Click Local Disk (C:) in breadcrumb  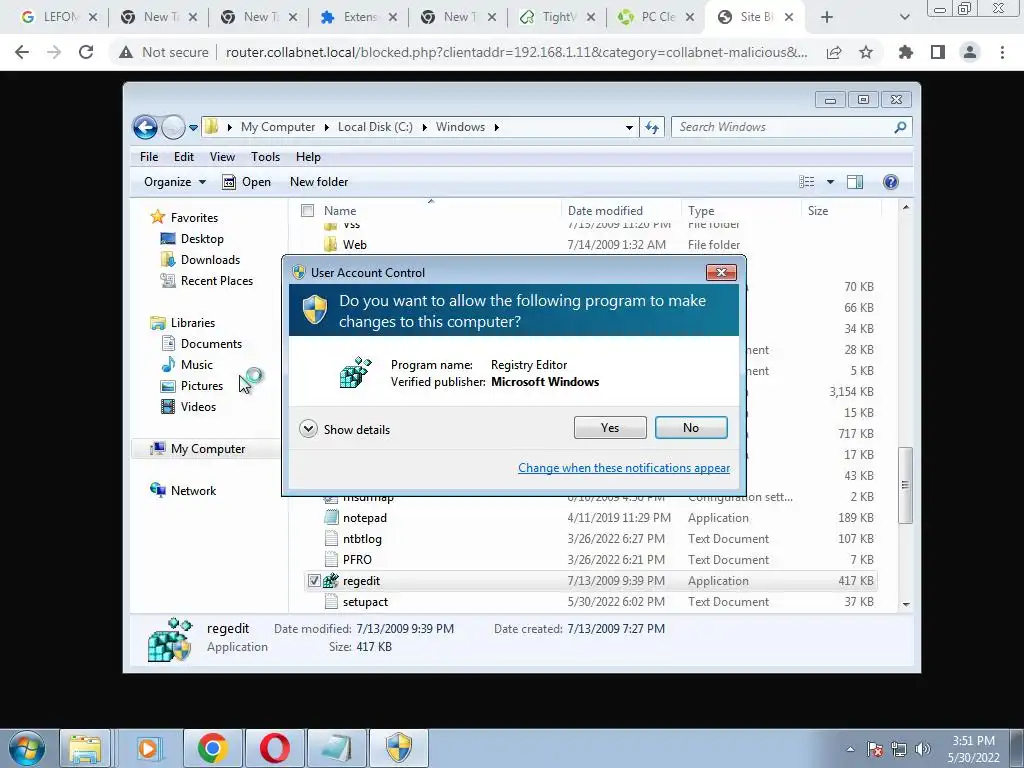[x=375, y=127]
